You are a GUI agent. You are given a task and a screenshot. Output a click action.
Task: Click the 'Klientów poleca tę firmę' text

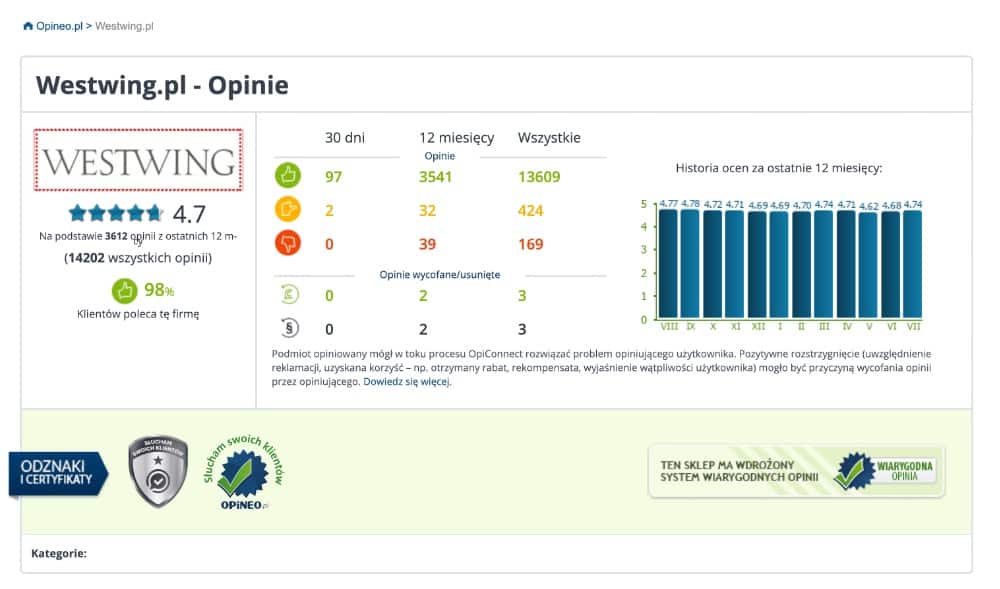click(x=138, y=314)
